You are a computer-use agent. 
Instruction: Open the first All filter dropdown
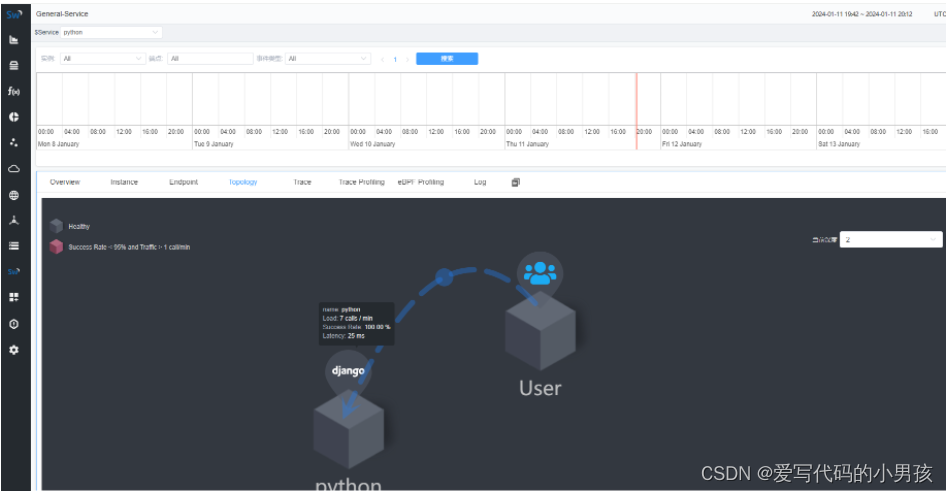point(102,59)
